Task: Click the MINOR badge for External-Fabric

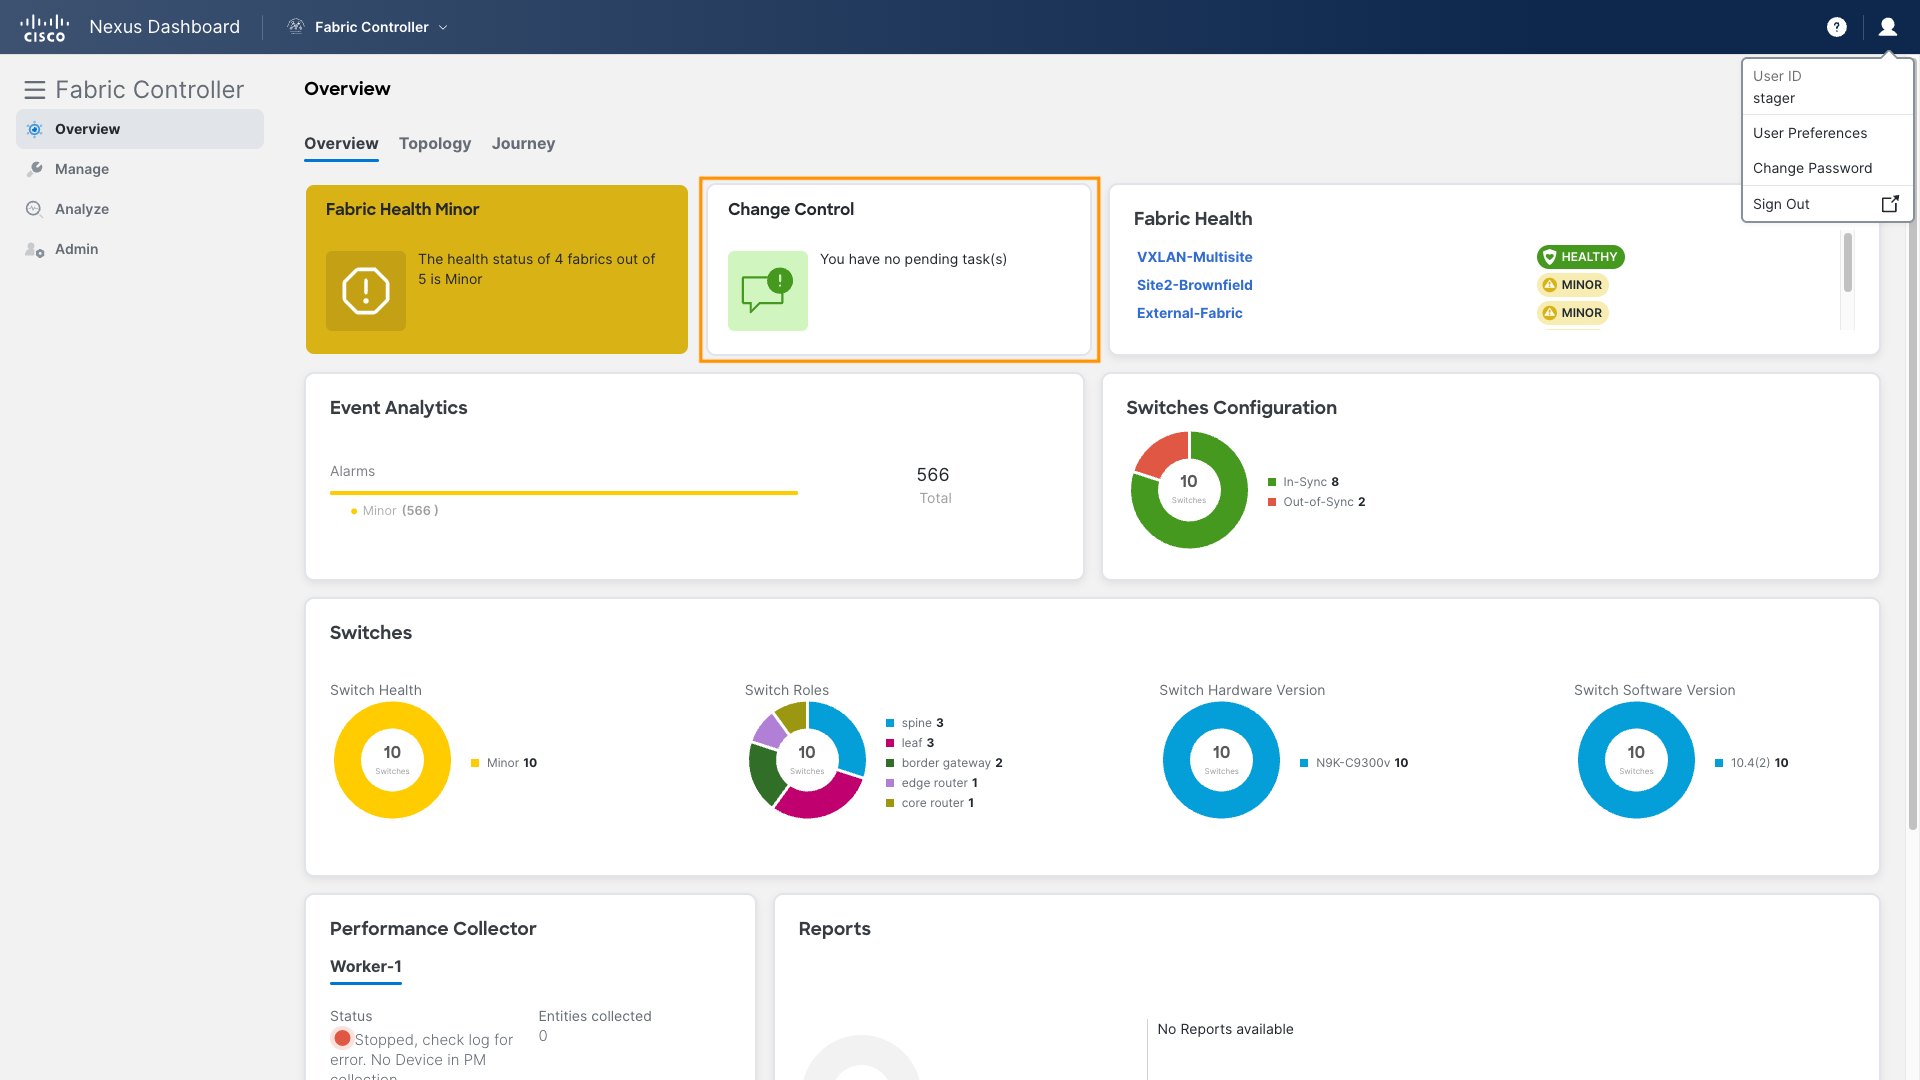Action: tap(1573, 313)
